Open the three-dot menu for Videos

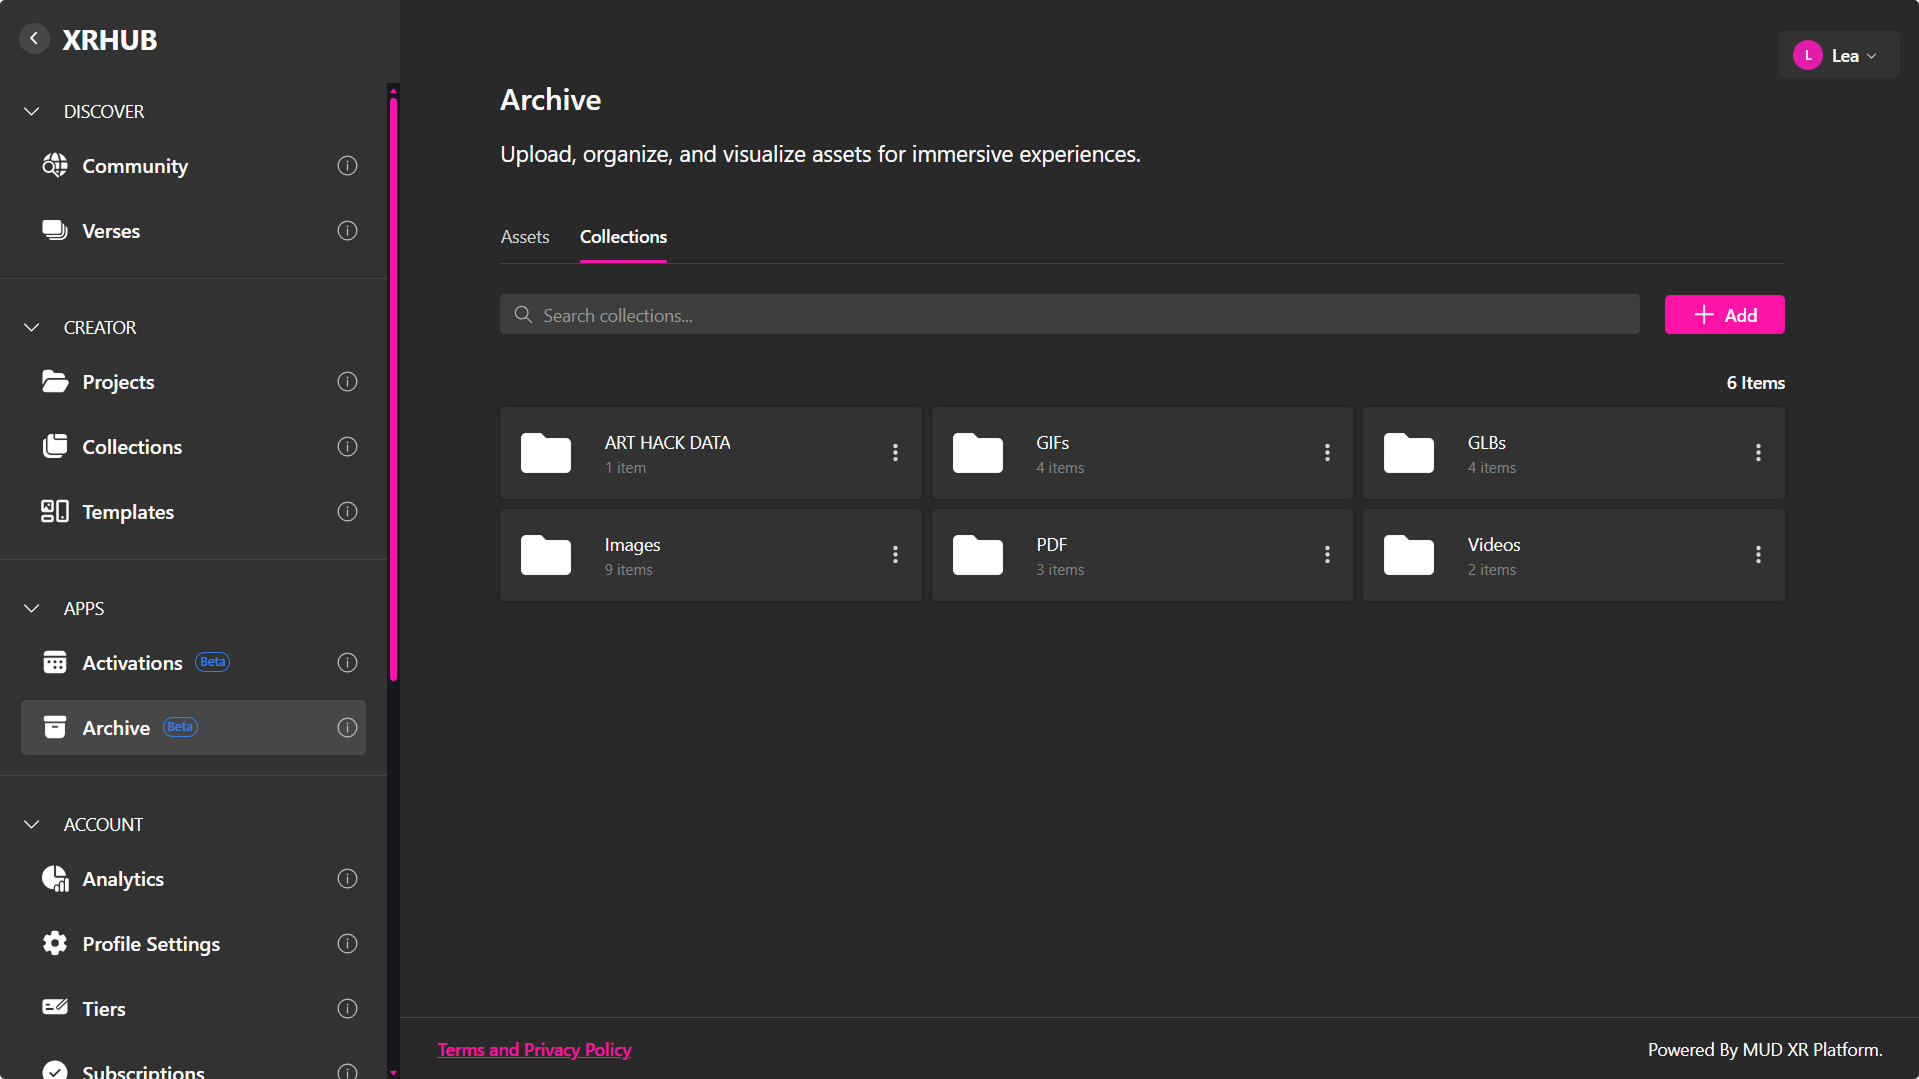coord(1758,554)
